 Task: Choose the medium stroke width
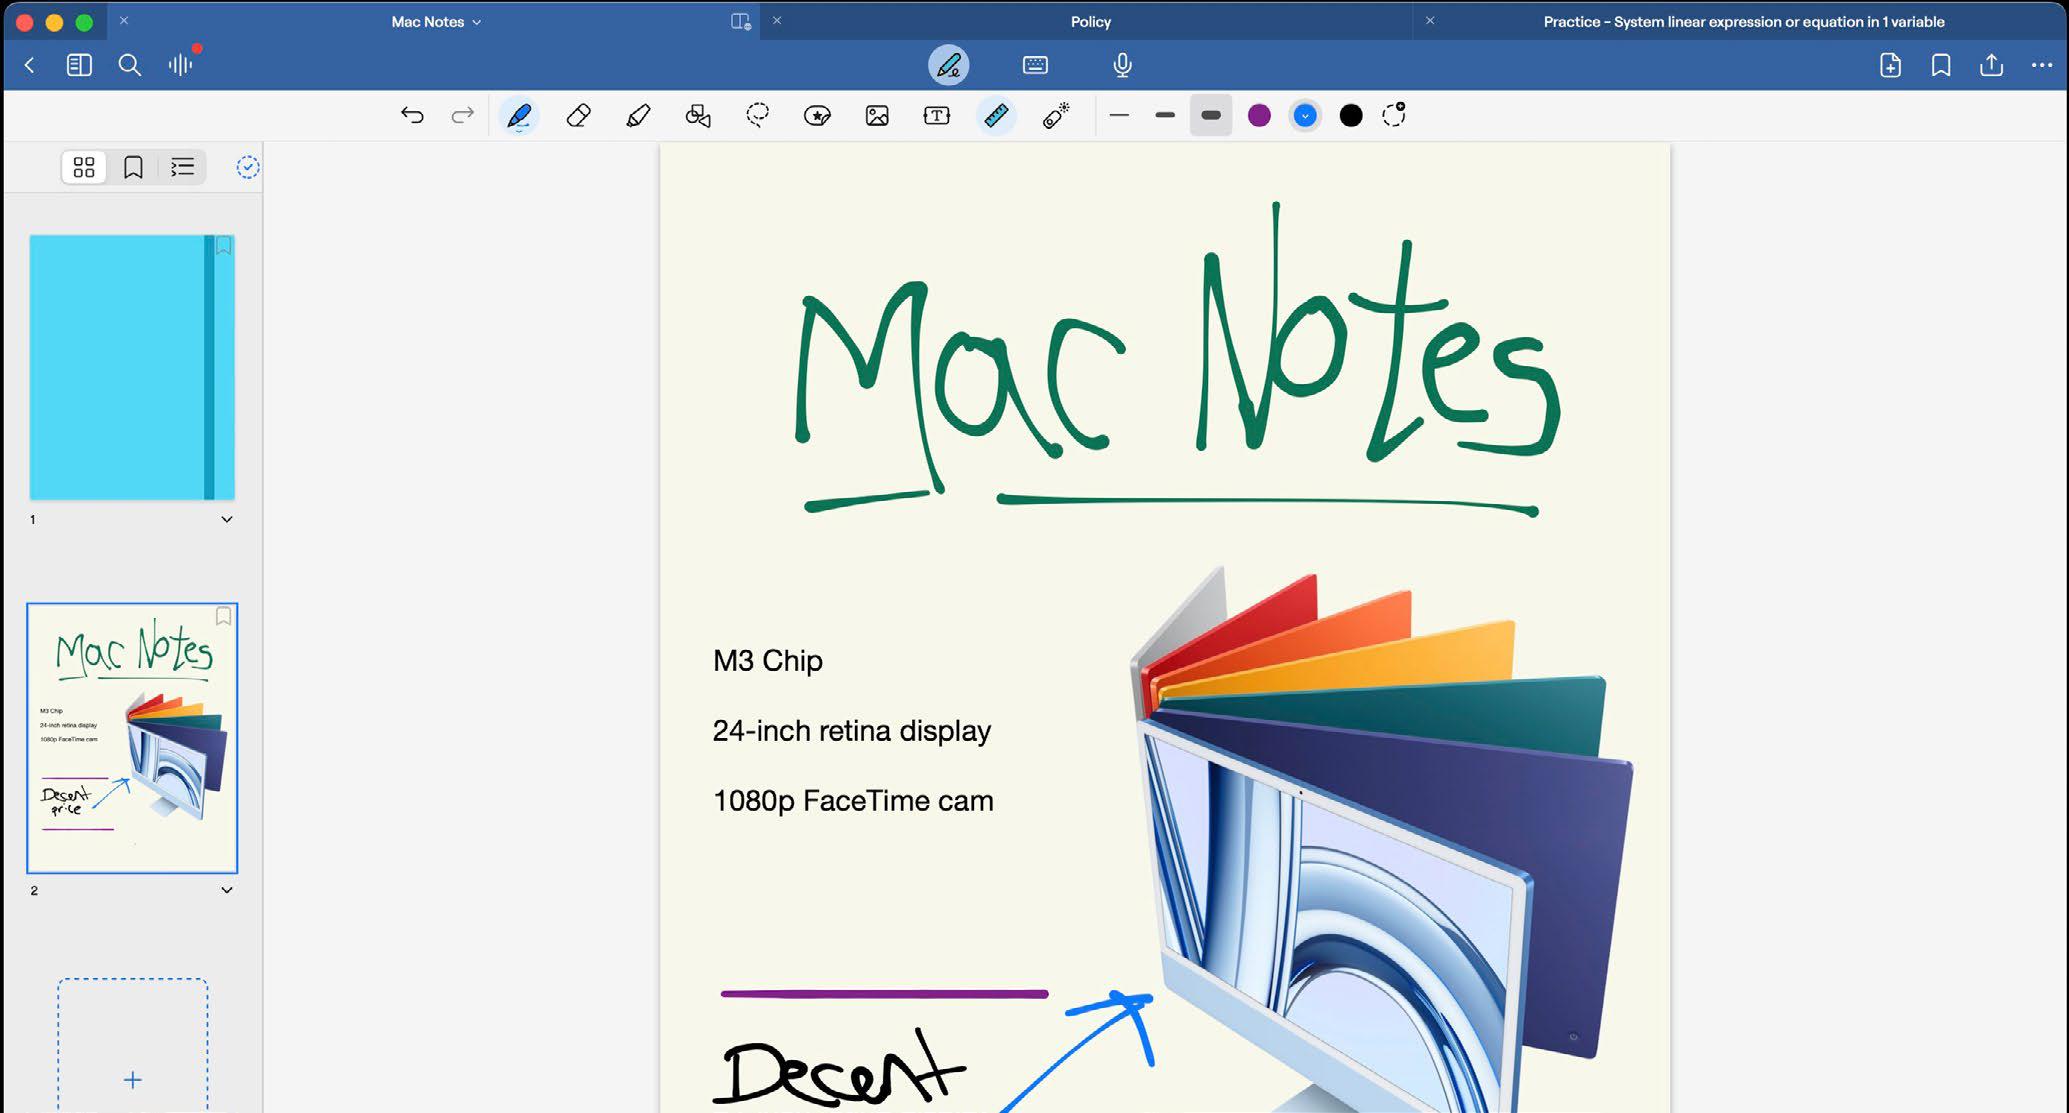coord(1165,116)
